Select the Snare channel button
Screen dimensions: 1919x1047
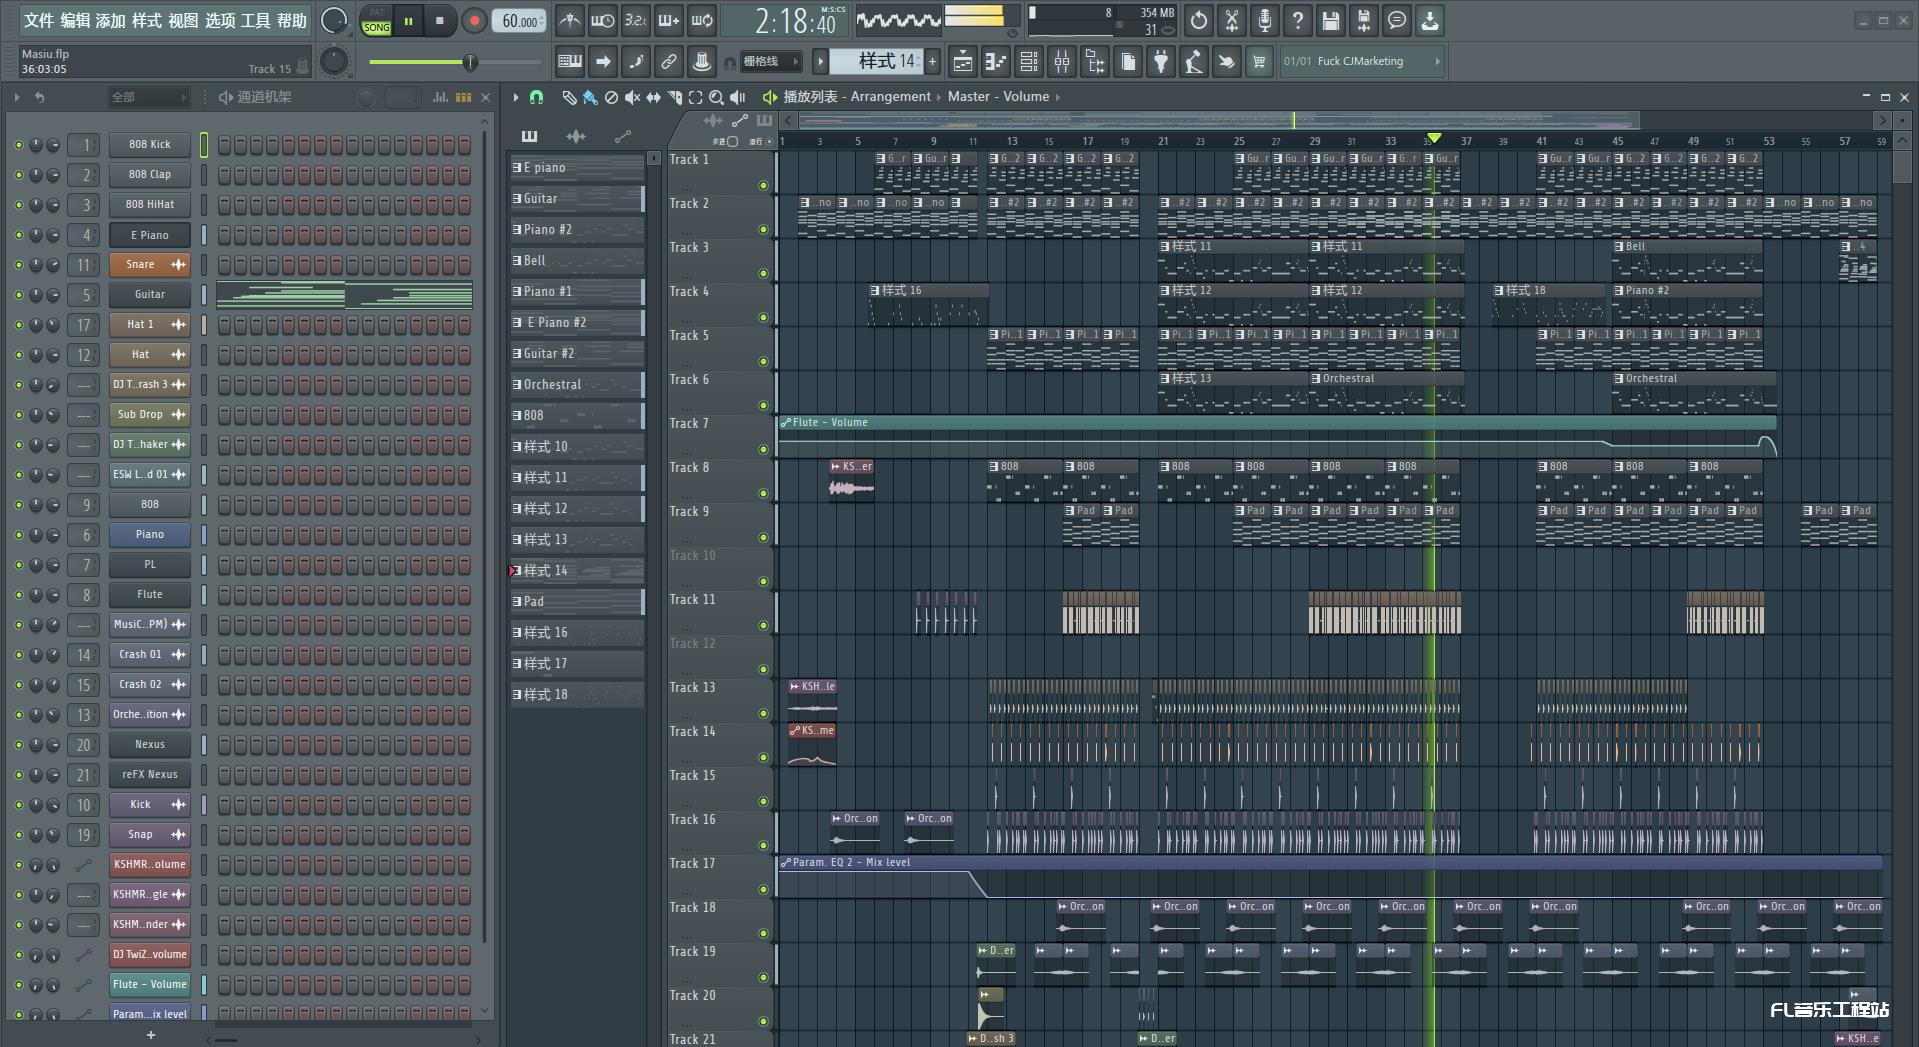pyautogui.click(x=150, y=265)
